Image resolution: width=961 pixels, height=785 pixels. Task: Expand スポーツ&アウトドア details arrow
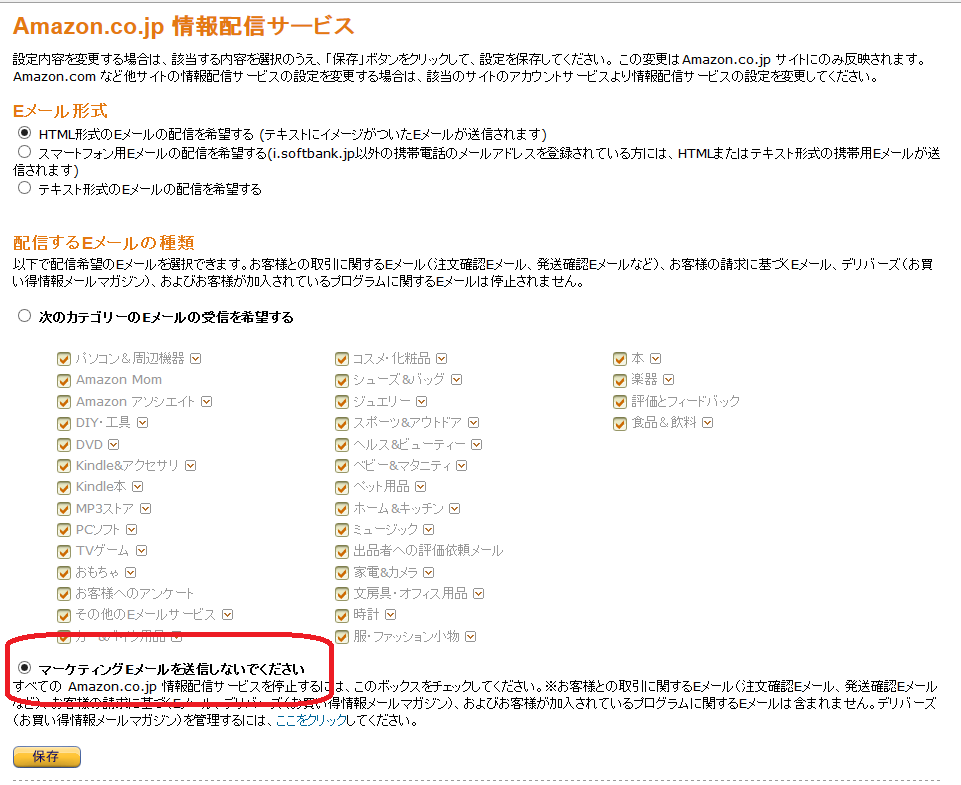(x=473, y=422)
